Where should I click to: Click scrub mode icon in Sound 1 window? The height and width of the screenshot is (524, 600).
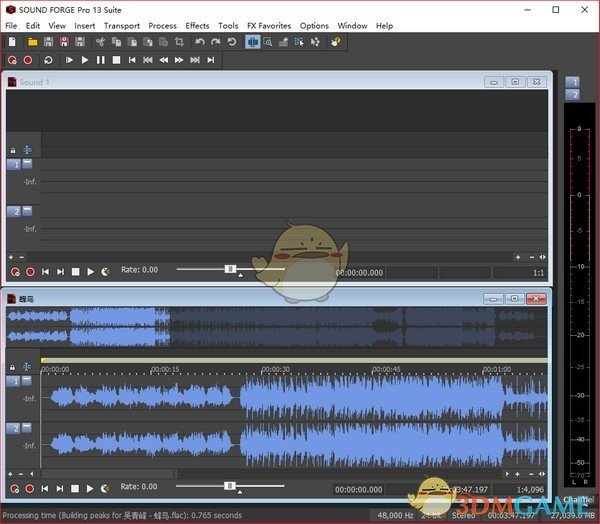pos(105,272)
